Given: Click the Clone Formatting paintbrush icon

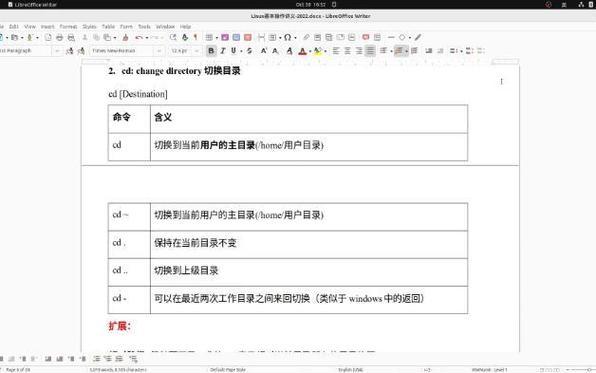Looking at the screenshot, I should pos(125,37).
